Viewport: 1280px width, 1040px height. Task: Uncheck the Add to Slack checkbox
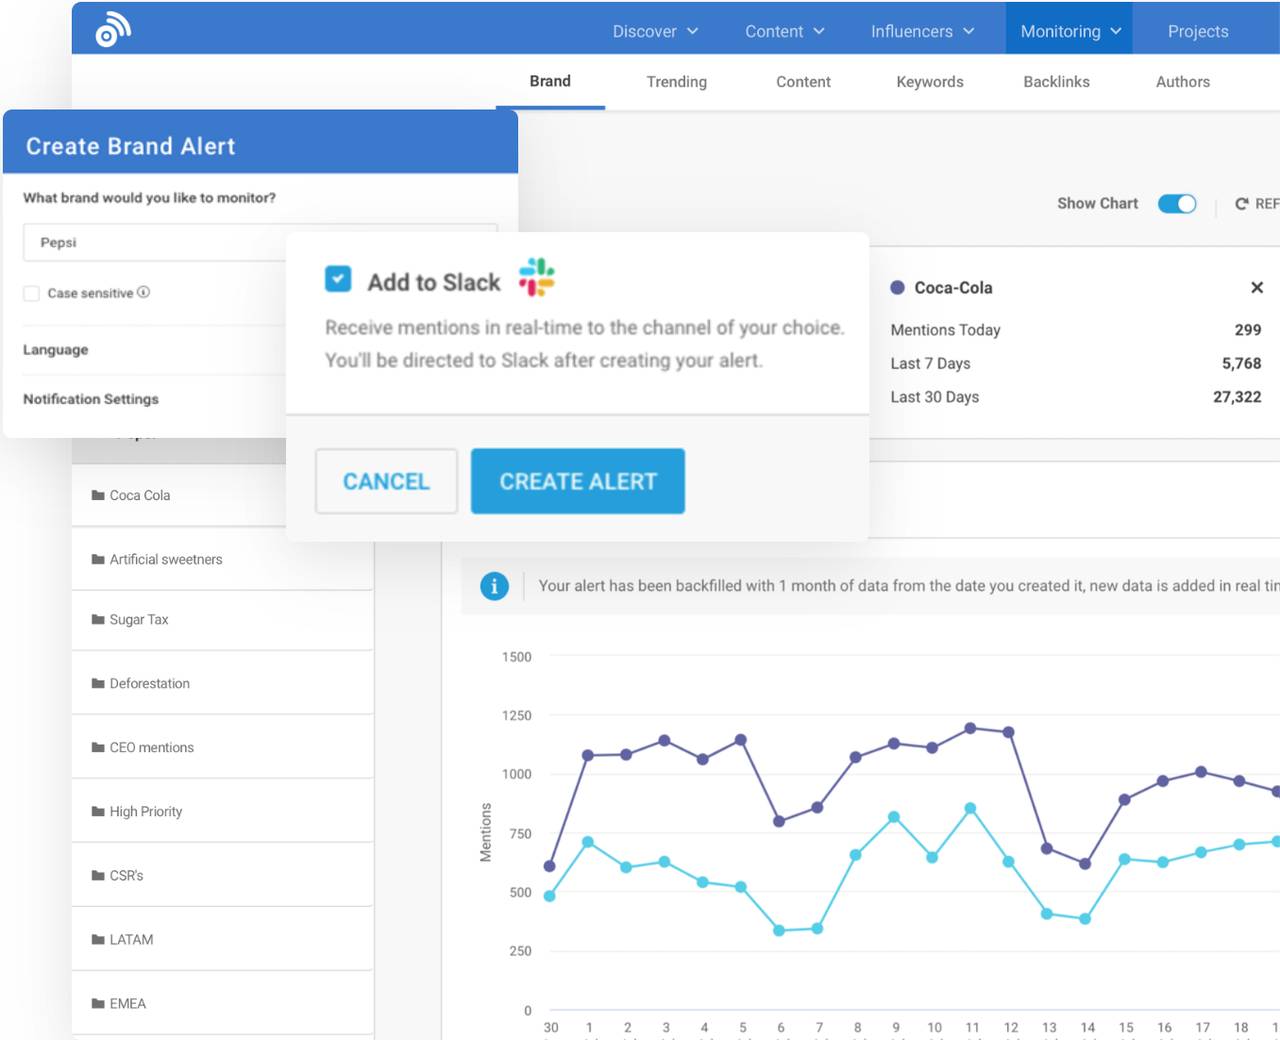coord(338,279)
